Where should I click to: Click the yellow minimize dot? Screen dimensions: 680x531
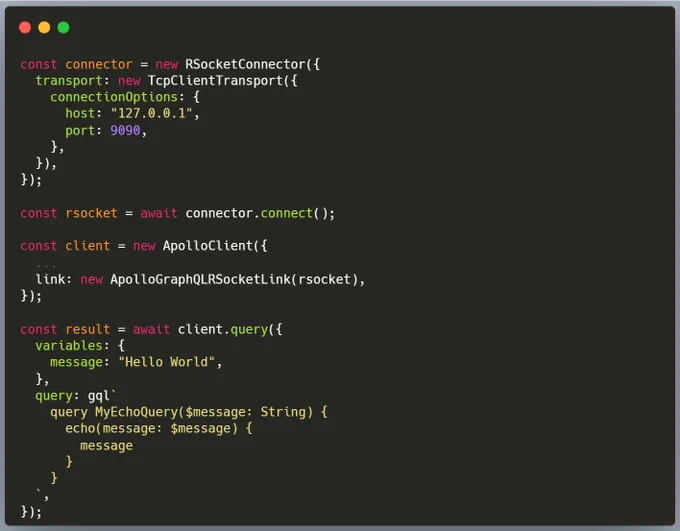pyautogui.click(x=44, y=28)
